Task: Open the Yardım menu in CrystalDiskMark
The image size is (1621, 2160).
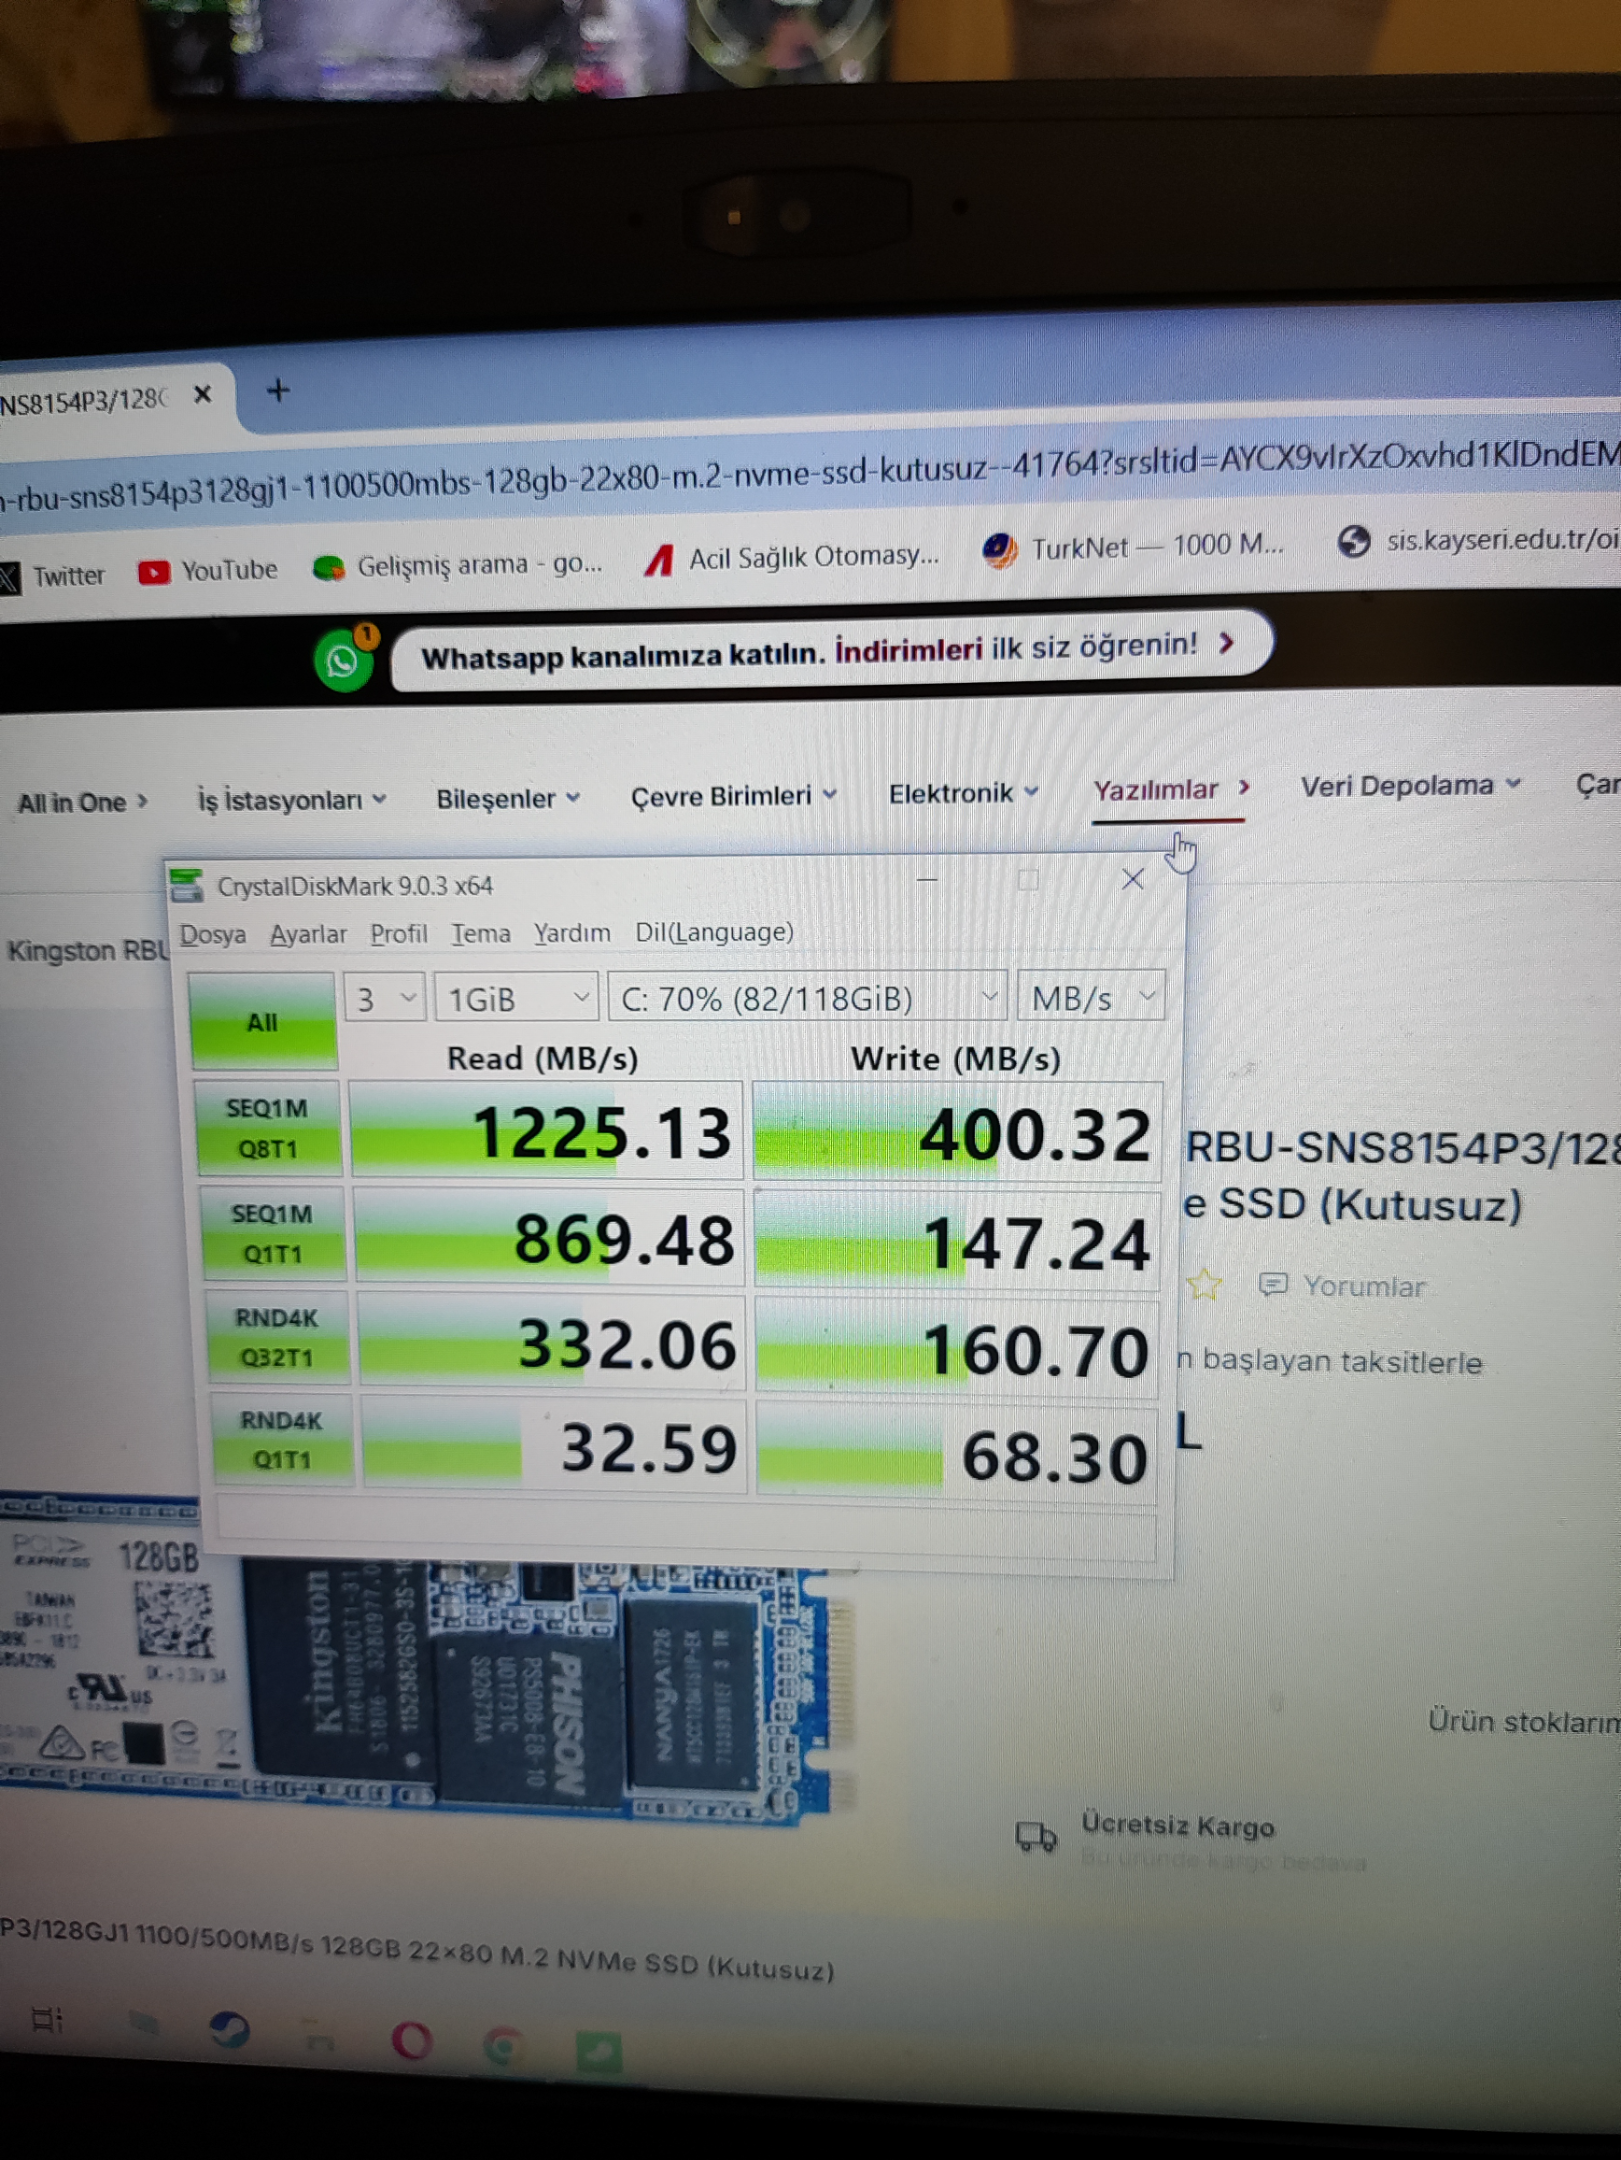Action: 572,933
